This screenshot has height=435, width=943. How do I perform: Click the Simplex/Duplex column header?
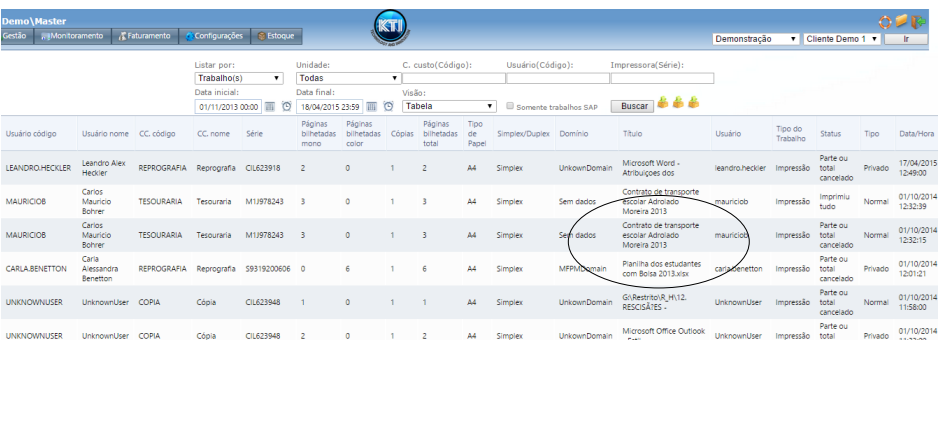coord(523,134)
